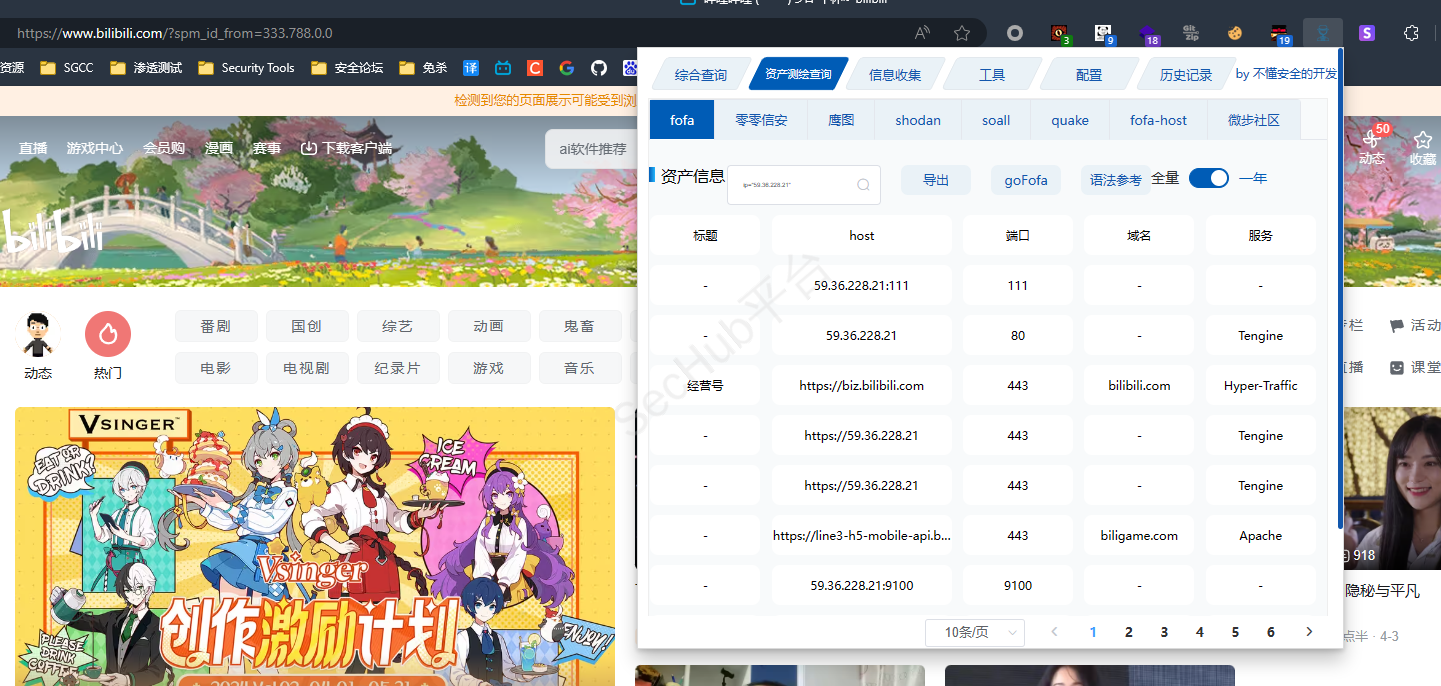
Task: Open the 10条/页 page size dropdown
Action: [975, 632]
